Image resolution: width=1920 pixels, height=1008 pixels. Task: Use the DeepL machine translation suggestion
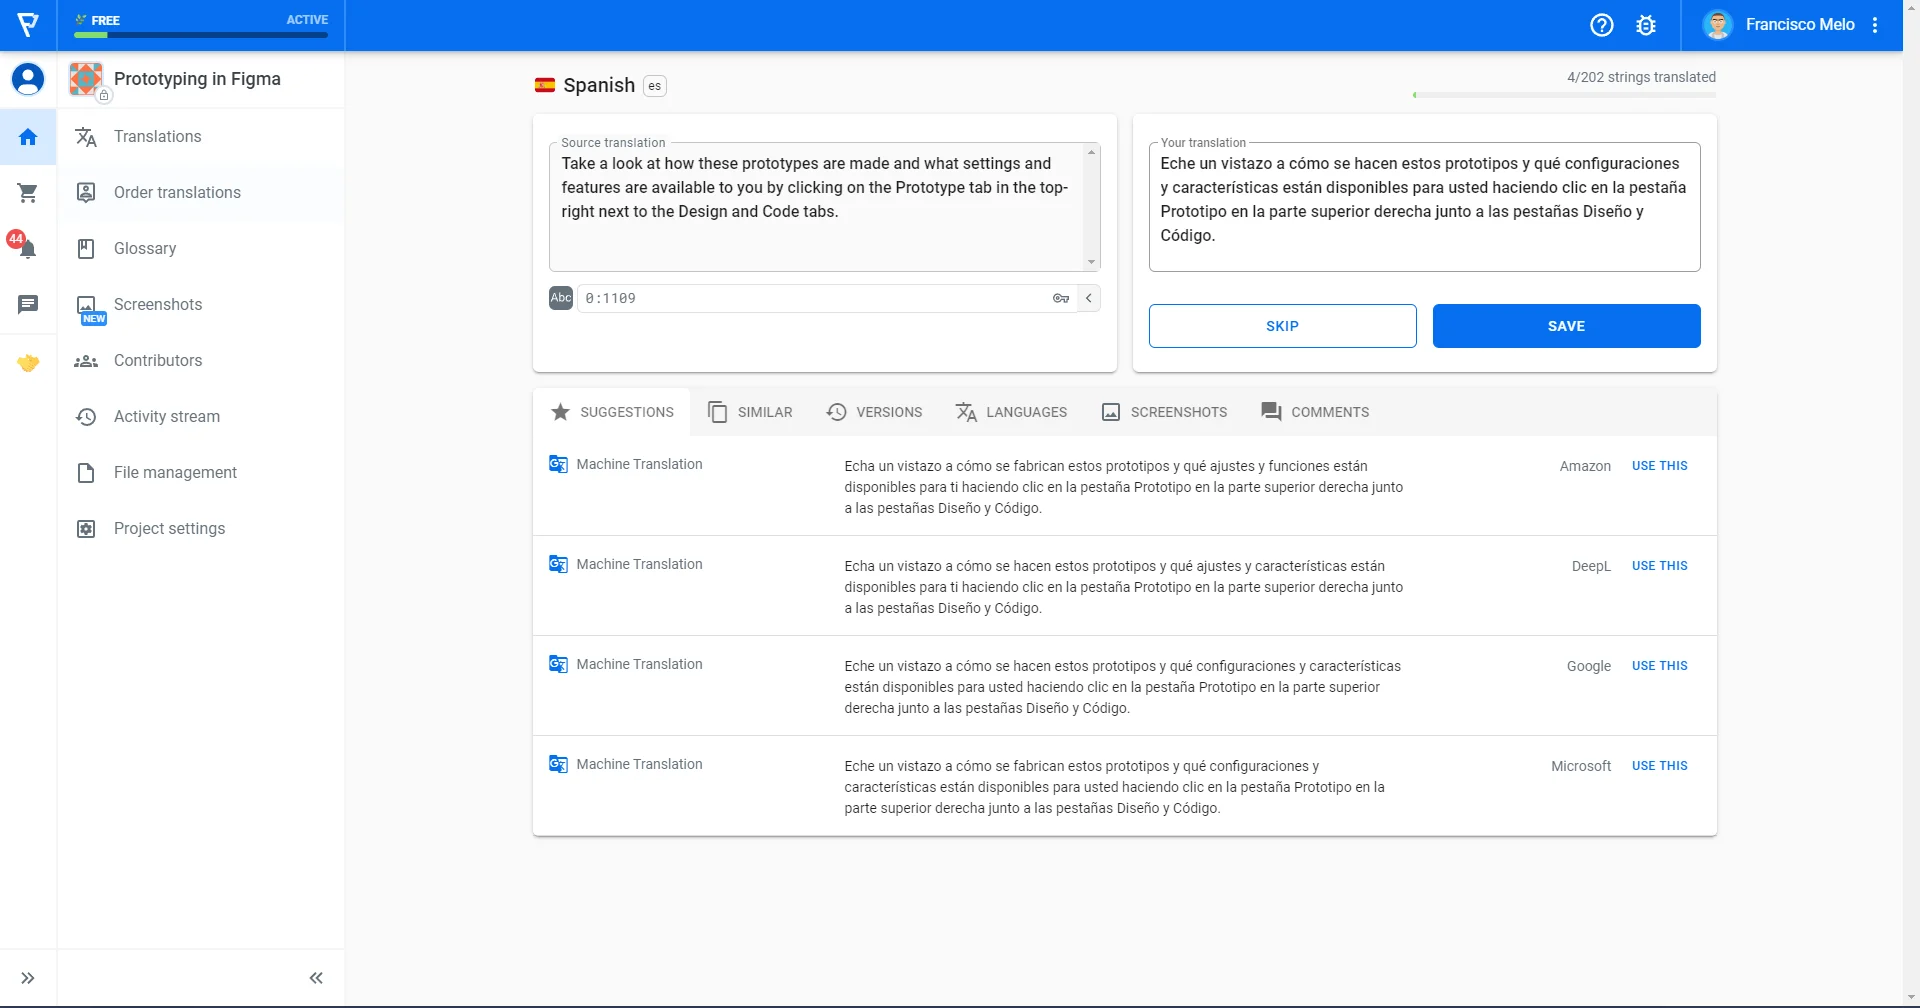coord(1659,566)
